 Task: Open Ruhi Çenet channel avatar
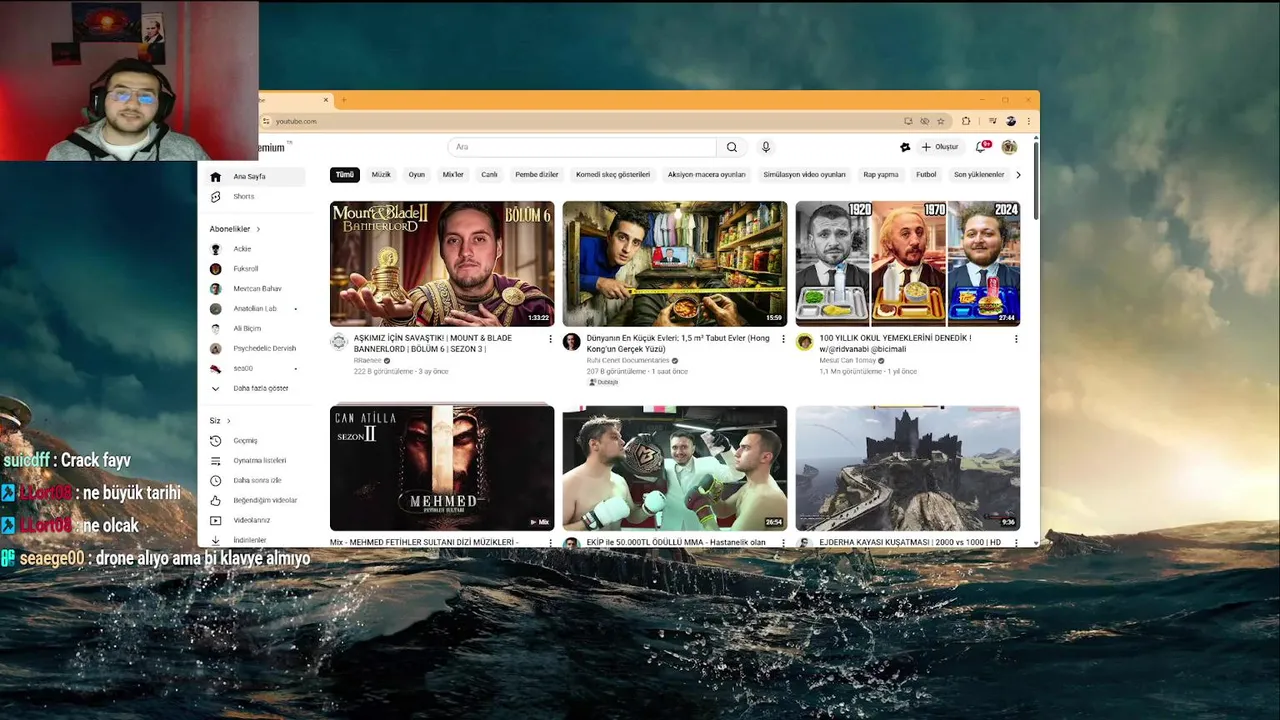coord(572,342)
